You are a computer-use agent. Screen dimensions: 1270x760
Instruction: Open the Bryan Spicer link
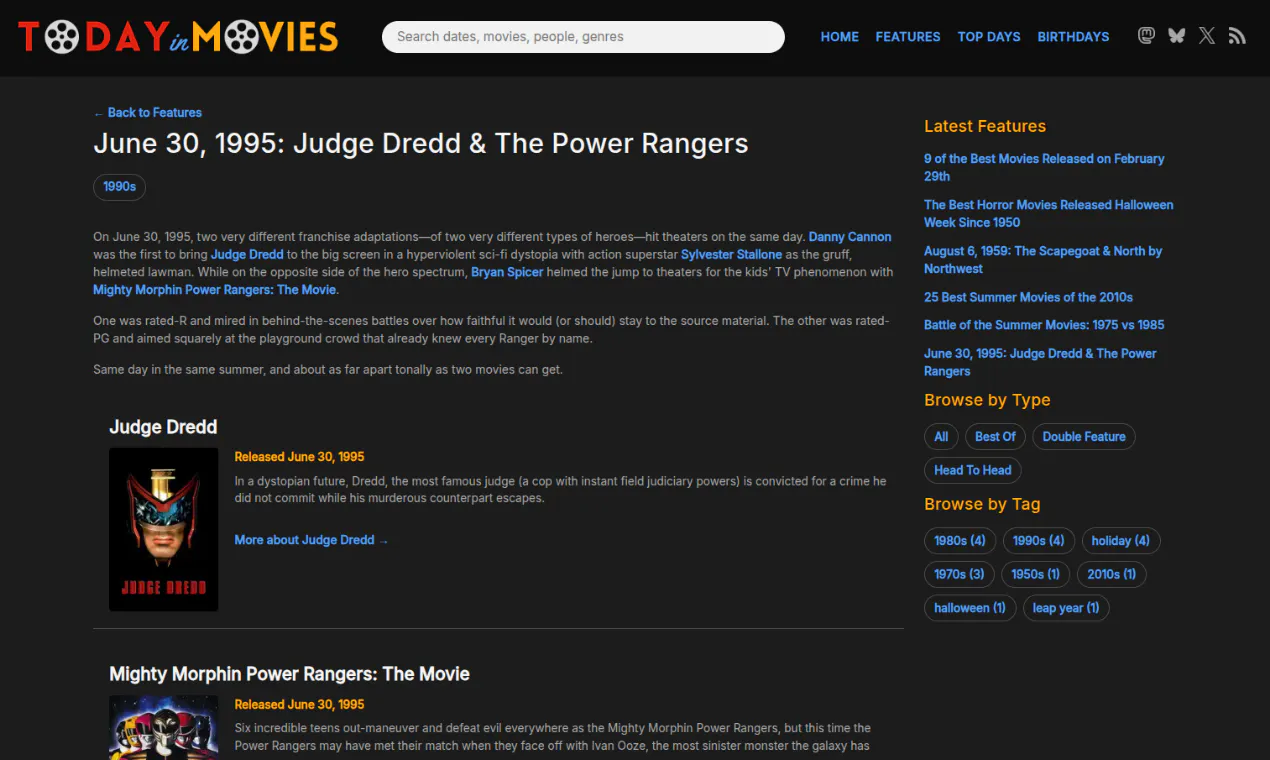[x=507, y=272]
